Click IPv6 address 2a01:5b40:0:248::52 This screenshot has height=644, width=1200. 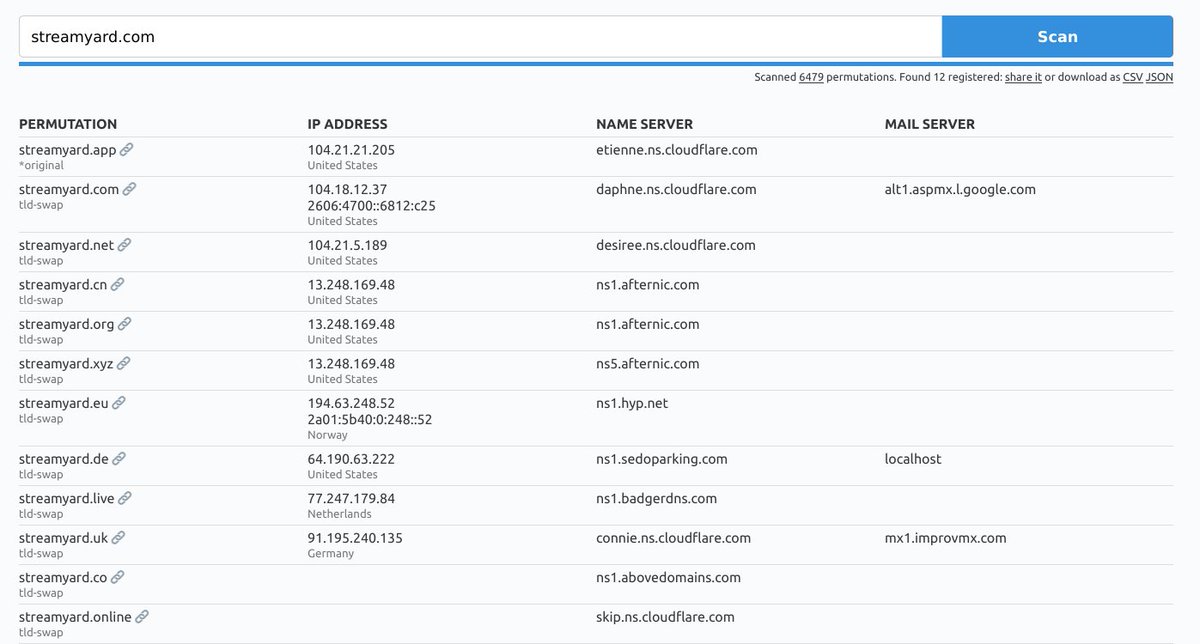(x=370, y=420)
